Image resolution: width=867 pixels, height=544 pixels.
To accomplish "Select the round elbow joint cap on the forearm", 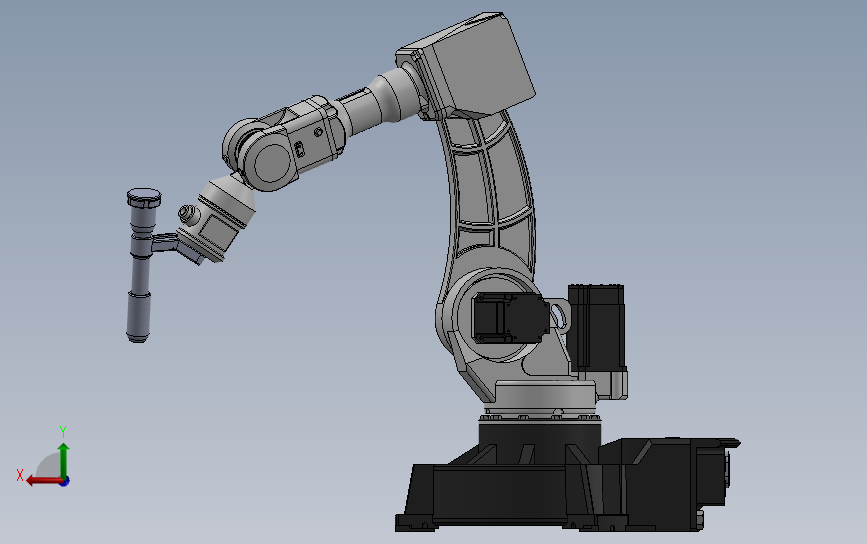I will [x=271, y=163].
